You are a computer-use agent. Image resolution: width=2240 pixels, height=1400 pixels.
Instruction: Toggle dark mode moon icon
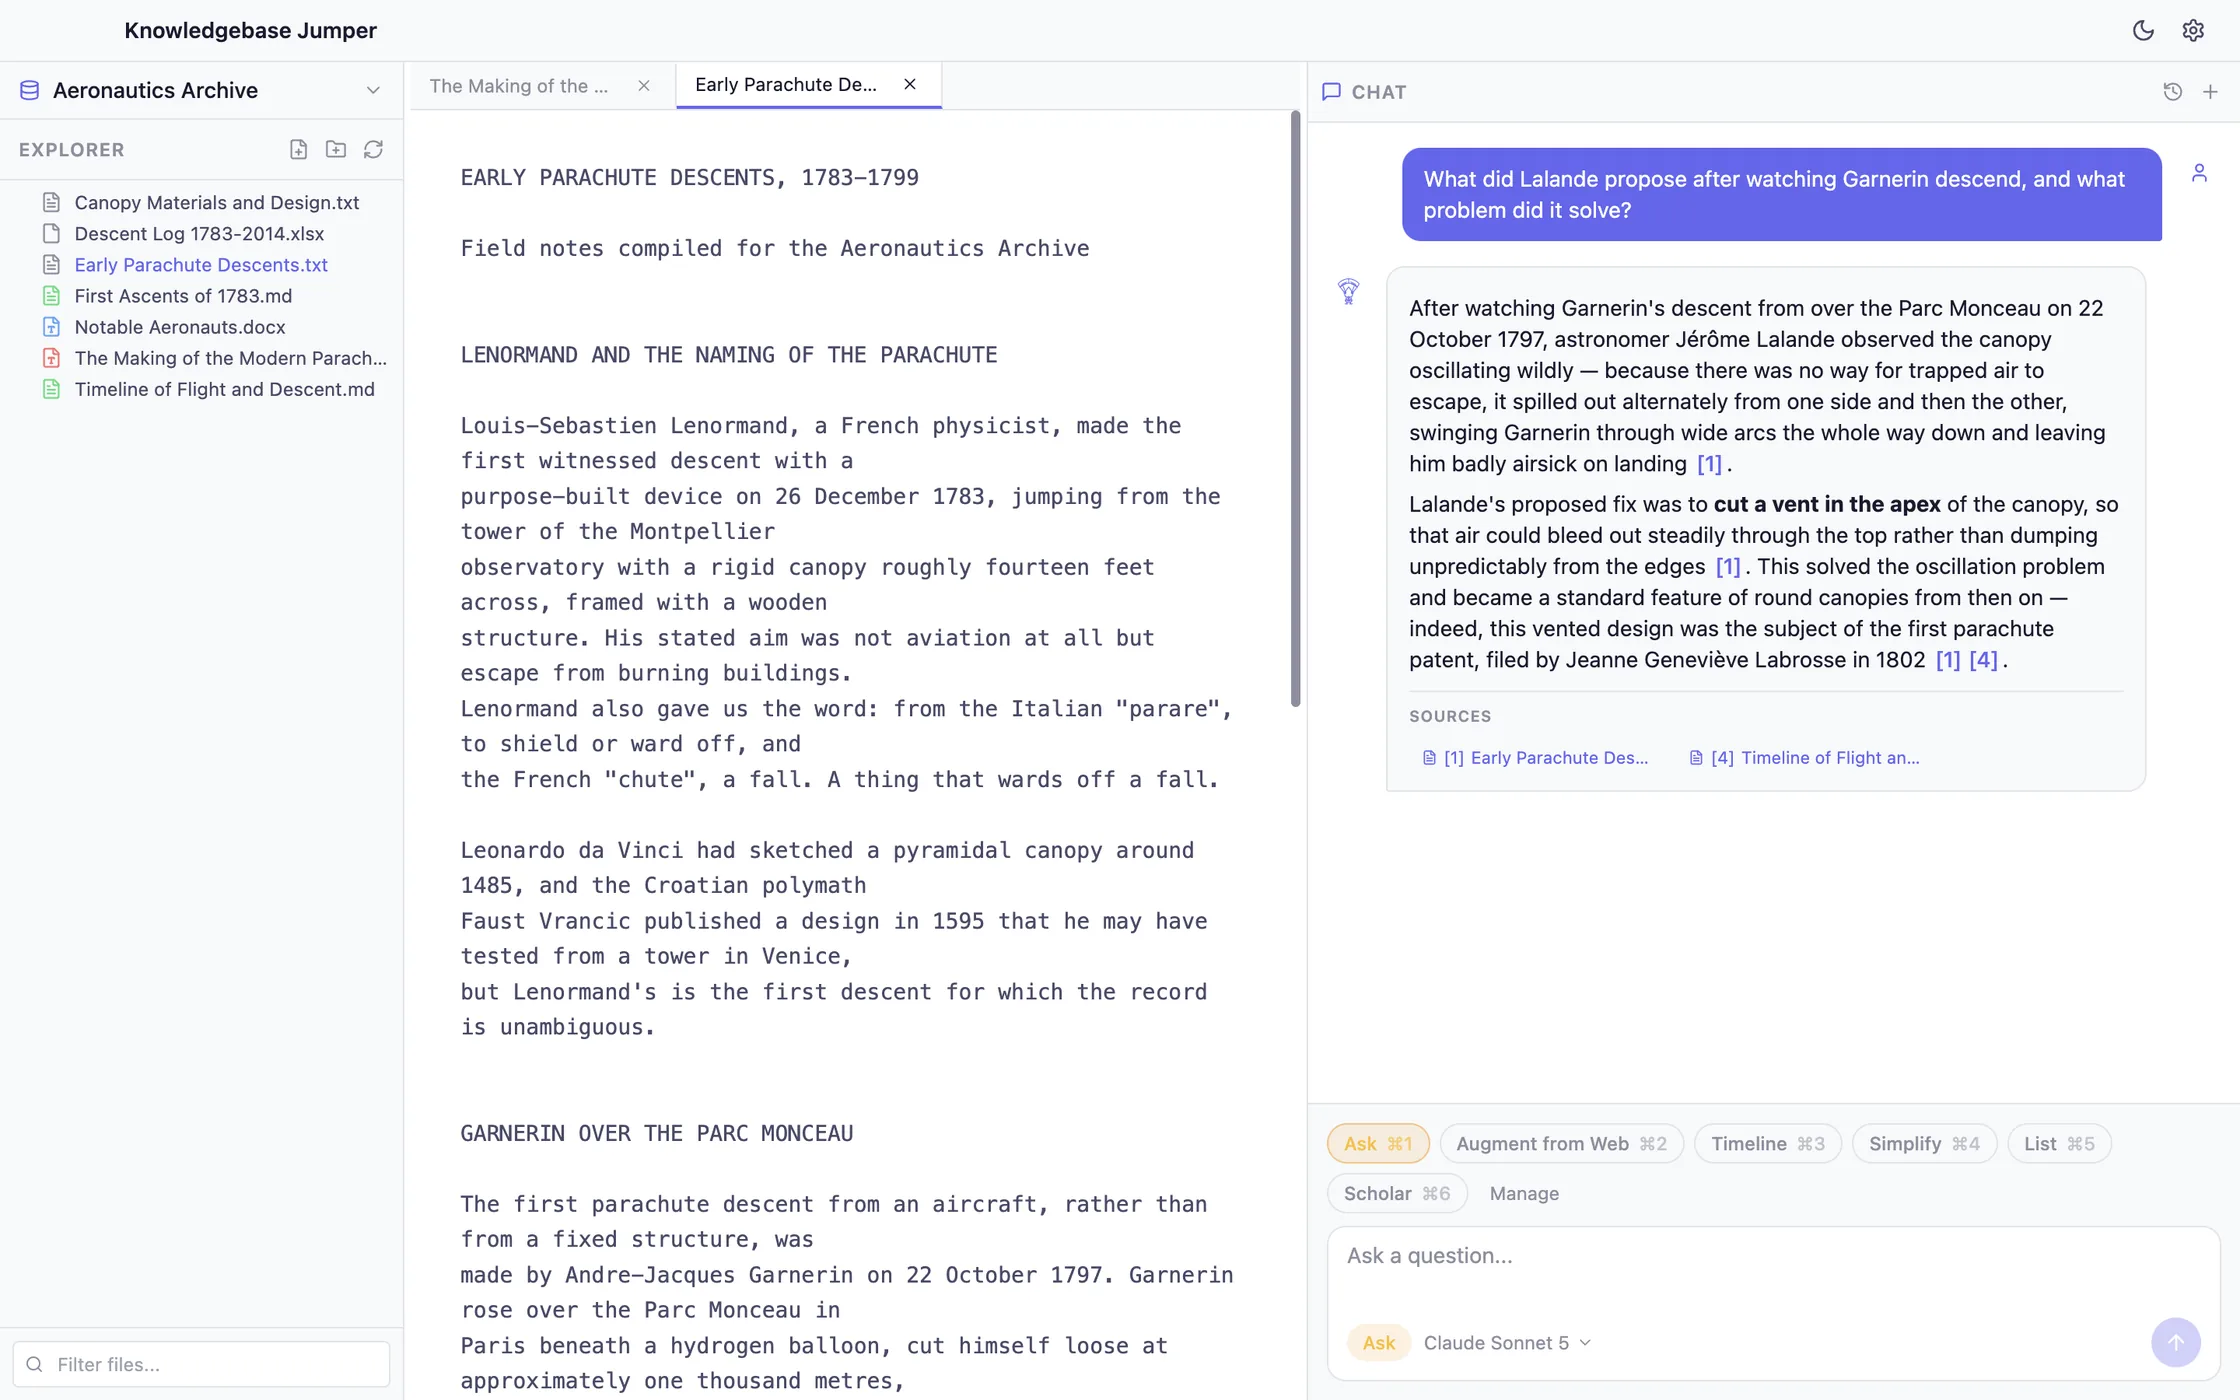point(2143,30)
